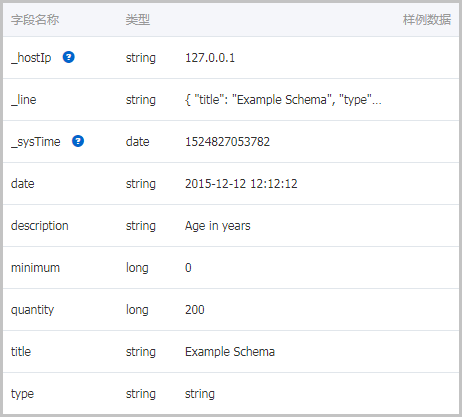Click help icon next to _hostIp
462x417 pixels.
click(69, 57)
